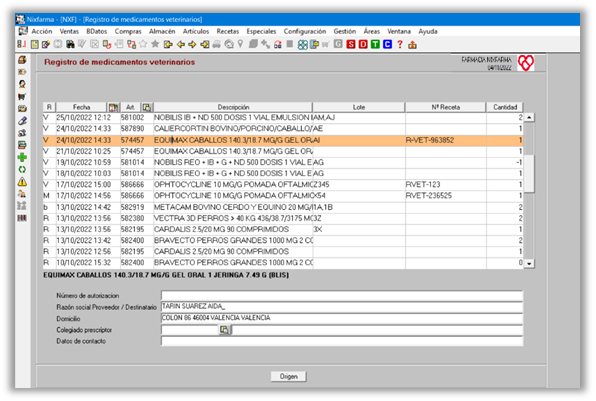Click the yellow new note toolbar icon
Viewport: 596px width, 401px height.
tap(35, 45)
